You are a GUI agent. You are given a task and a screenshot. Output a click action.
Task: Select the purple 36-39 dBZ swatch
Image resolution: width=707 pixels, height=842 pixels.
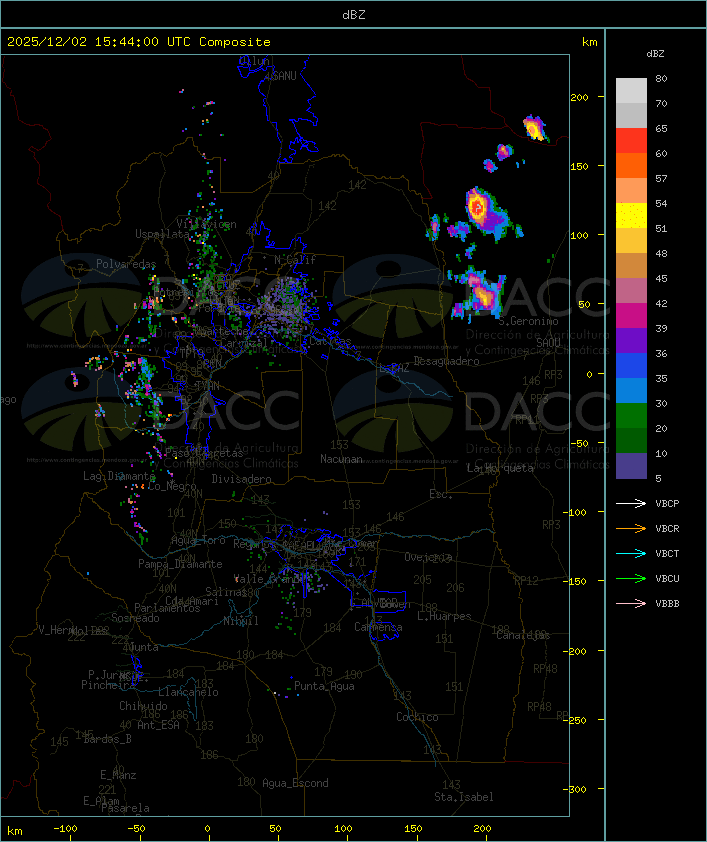click(x=631, y=341)
